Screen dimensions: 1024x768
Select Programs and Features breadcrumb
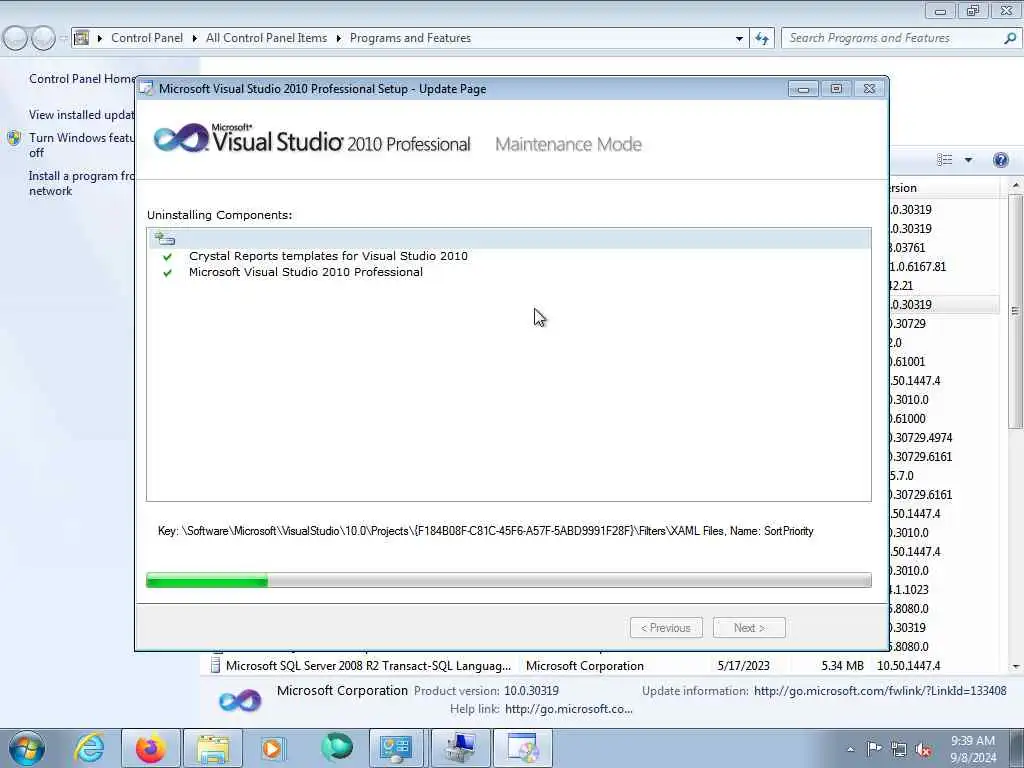(x=410, y=38)
